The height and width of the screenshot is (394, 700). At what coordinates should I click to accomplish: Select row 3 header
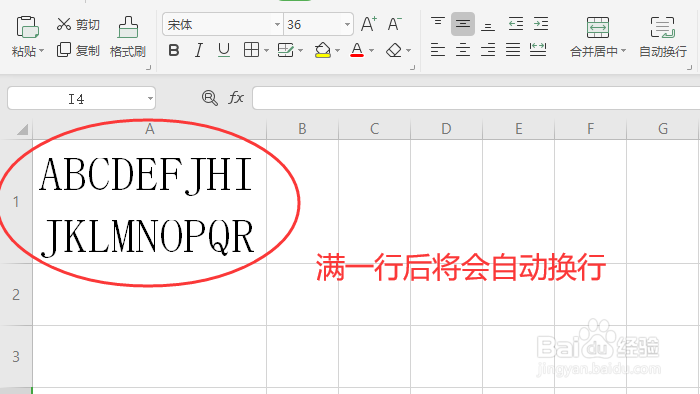[x=16, y=357]
